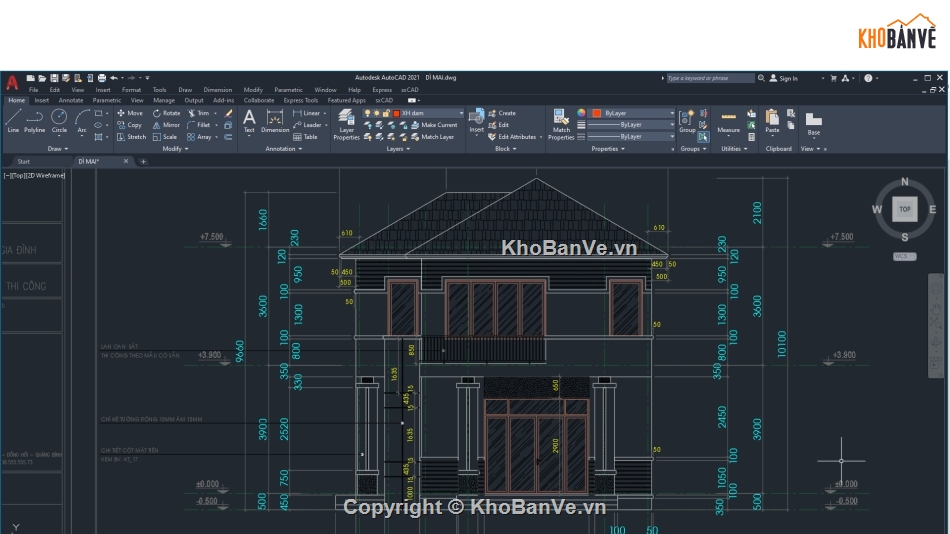Toggle current layer freeze sun icon
Screen dimensions: 950x534
click(376, 113)
